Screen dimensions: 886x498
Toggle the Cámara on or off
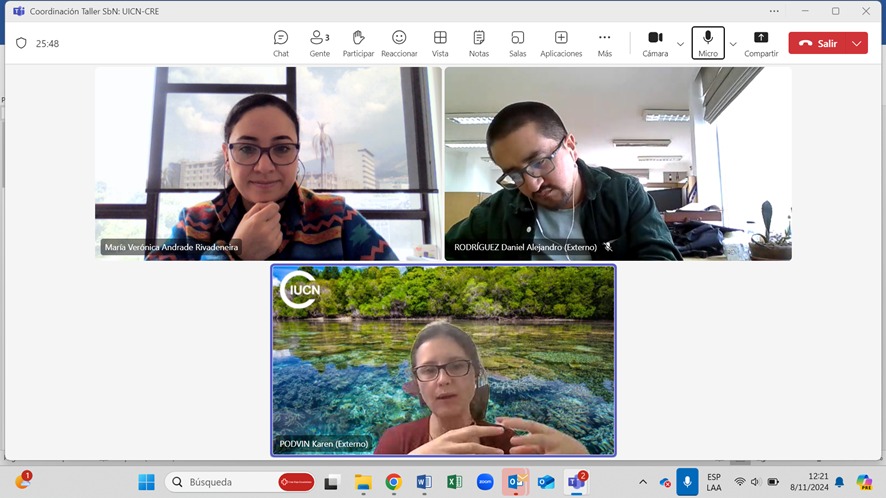tap(655, 43)
